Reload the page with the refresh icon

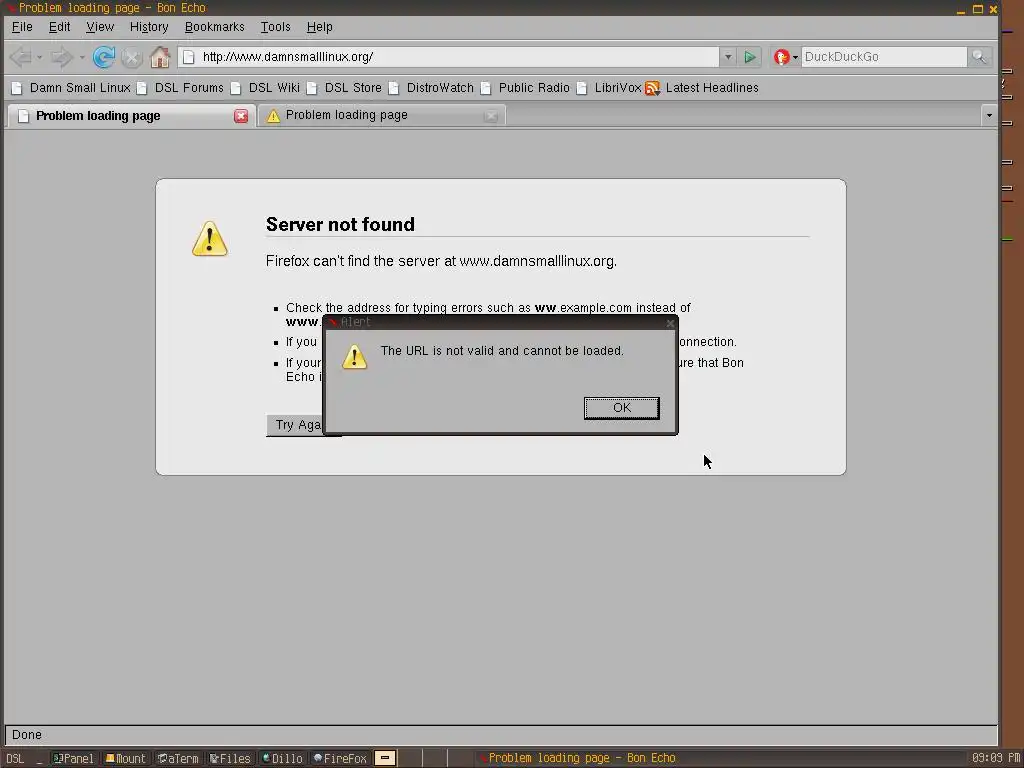click(x=103, y=57)
